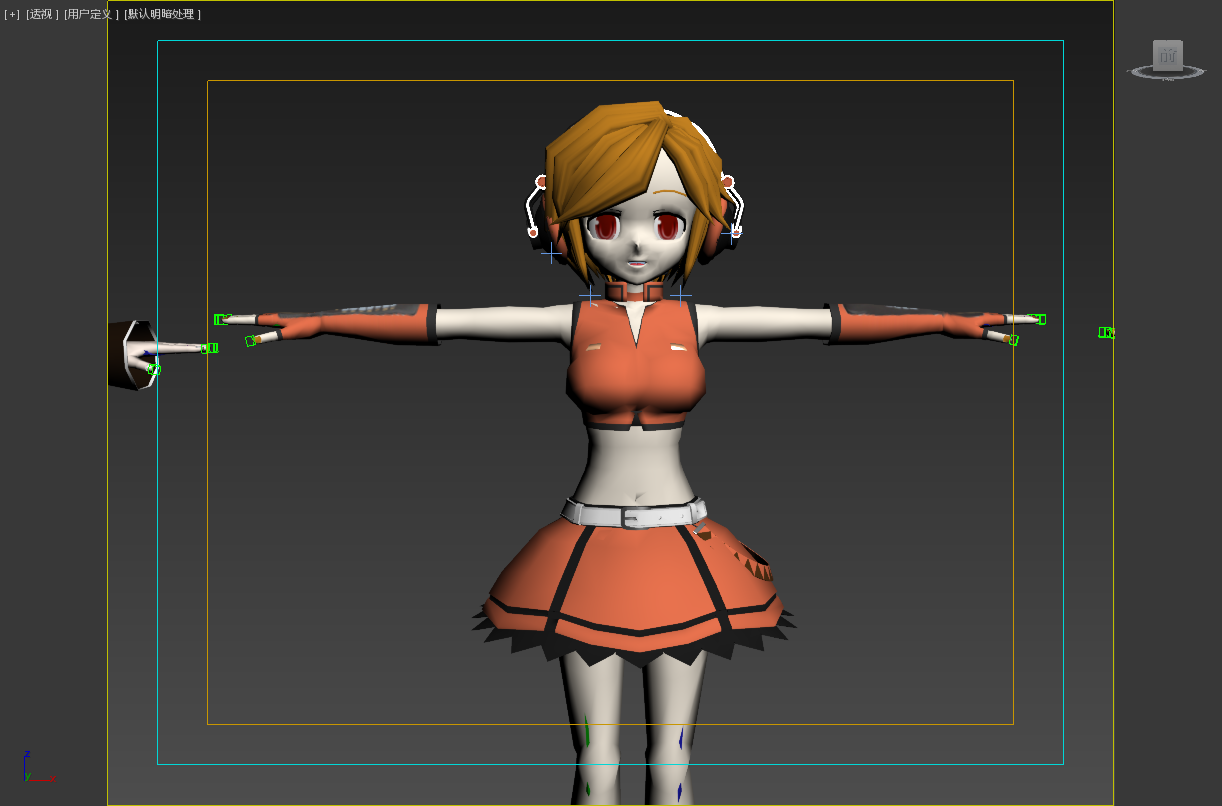The width and height of the screenshot is (1222, 806).
Task: Click the orange collar on the character's neck
Action: 635,291
